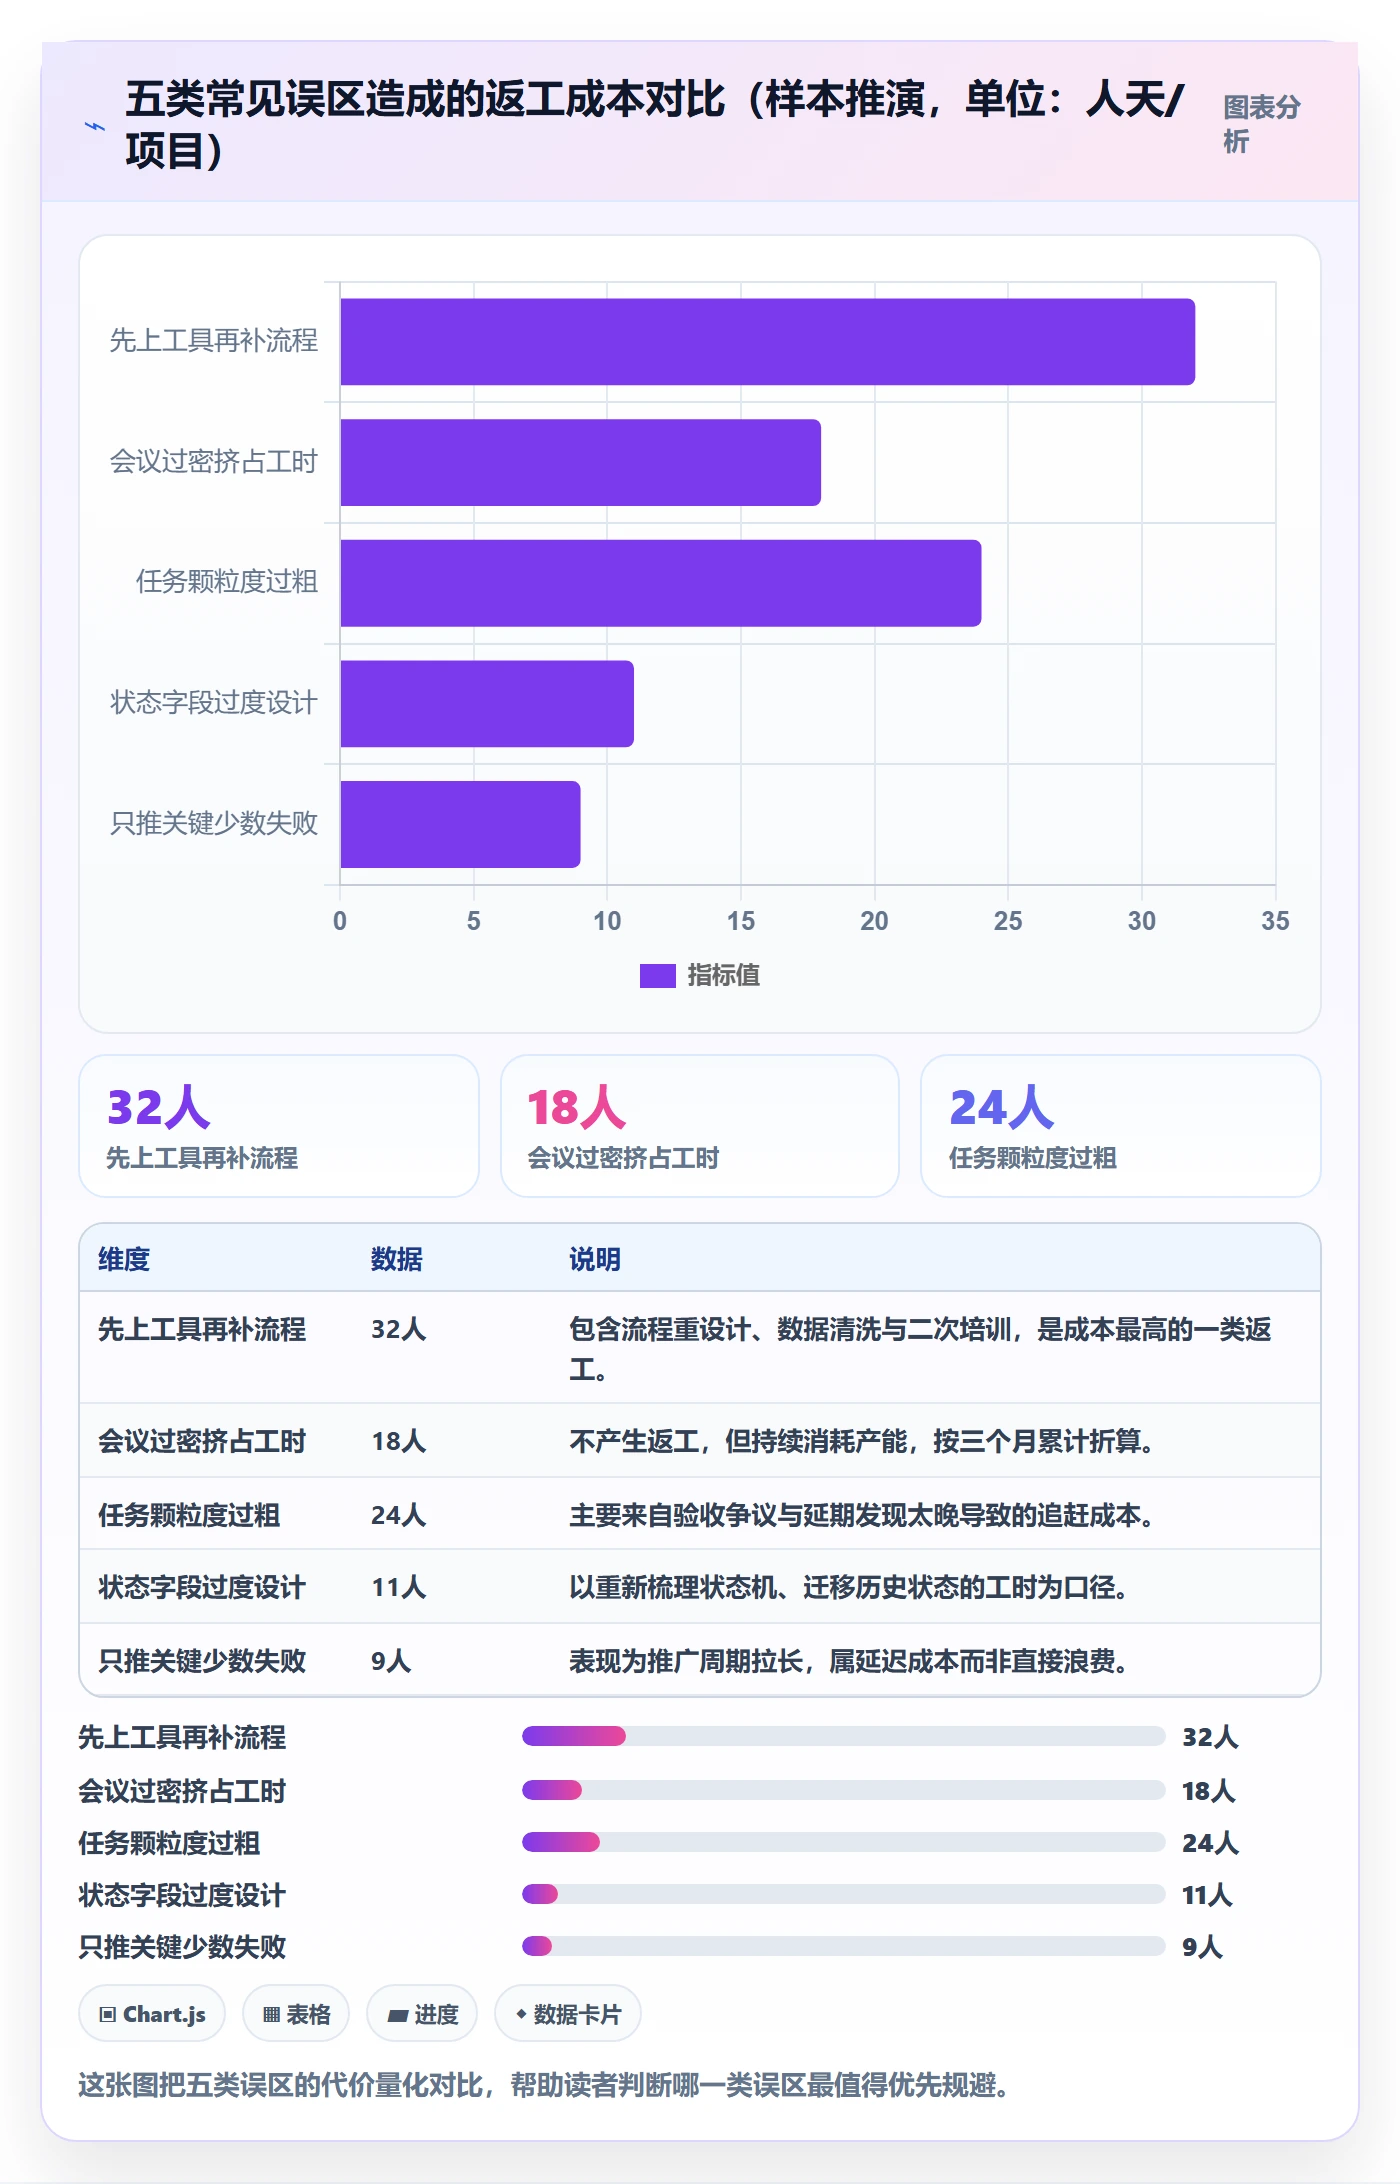
Task: Open the 24人 data card
Action: pos(1121,1126)
